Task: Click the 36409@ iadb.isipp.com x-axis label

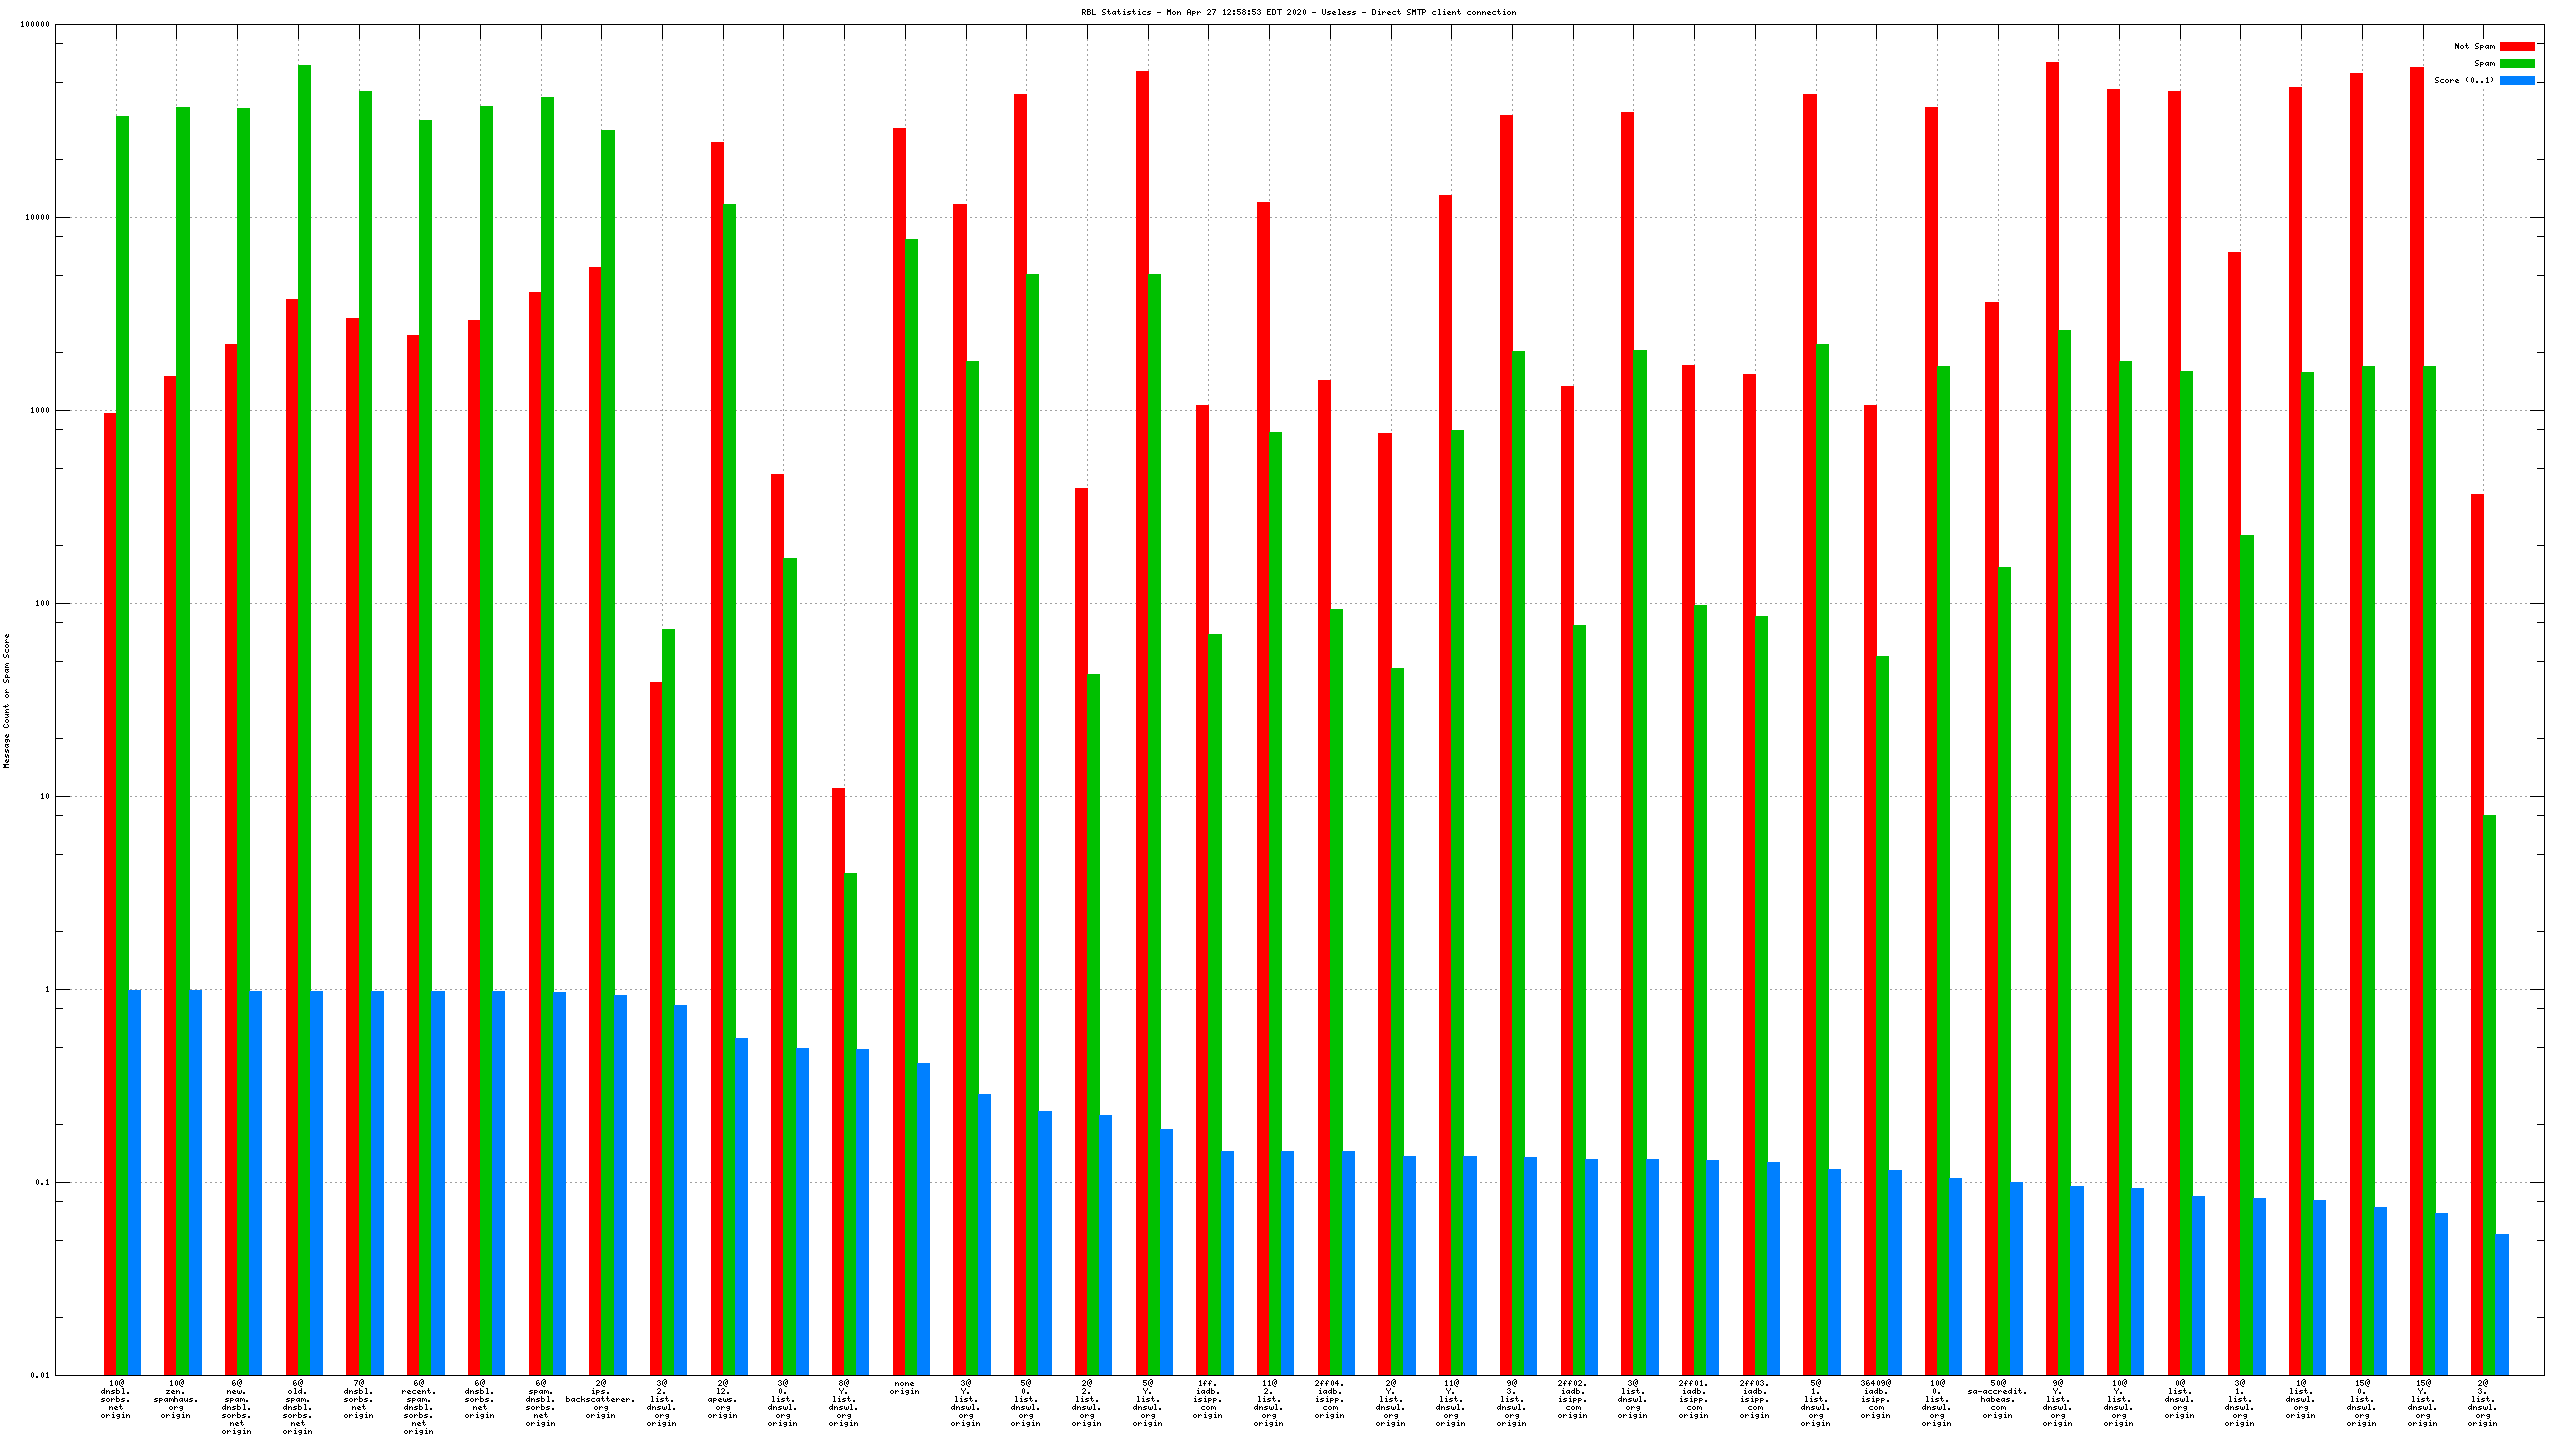Action: click(1876, 1399)
